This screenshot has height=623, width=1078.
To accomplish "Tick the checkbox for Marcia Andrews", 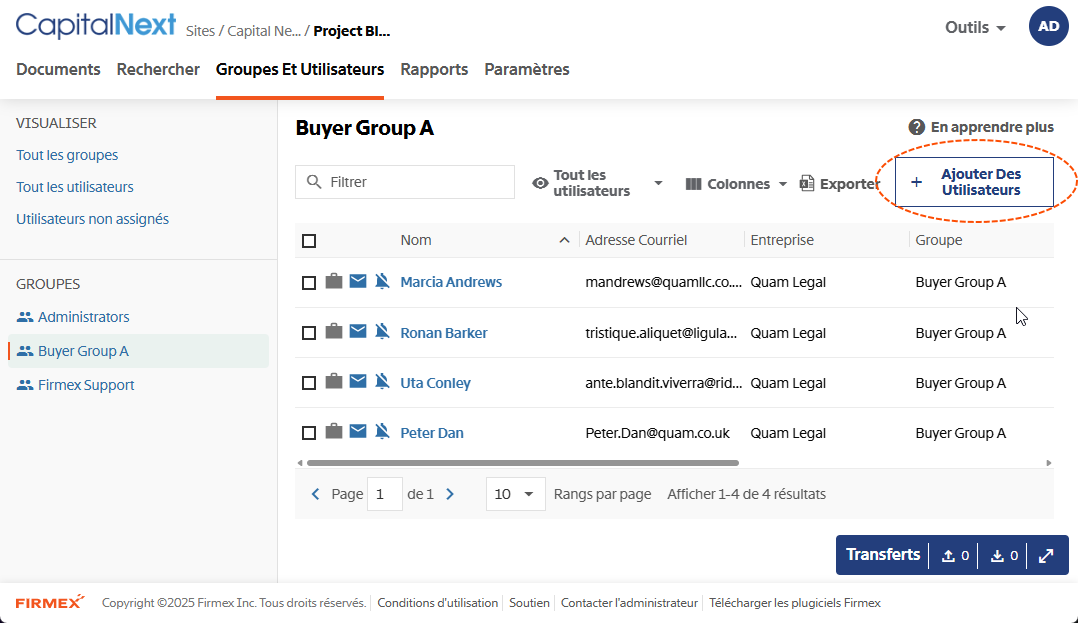I will coord(309,283).
